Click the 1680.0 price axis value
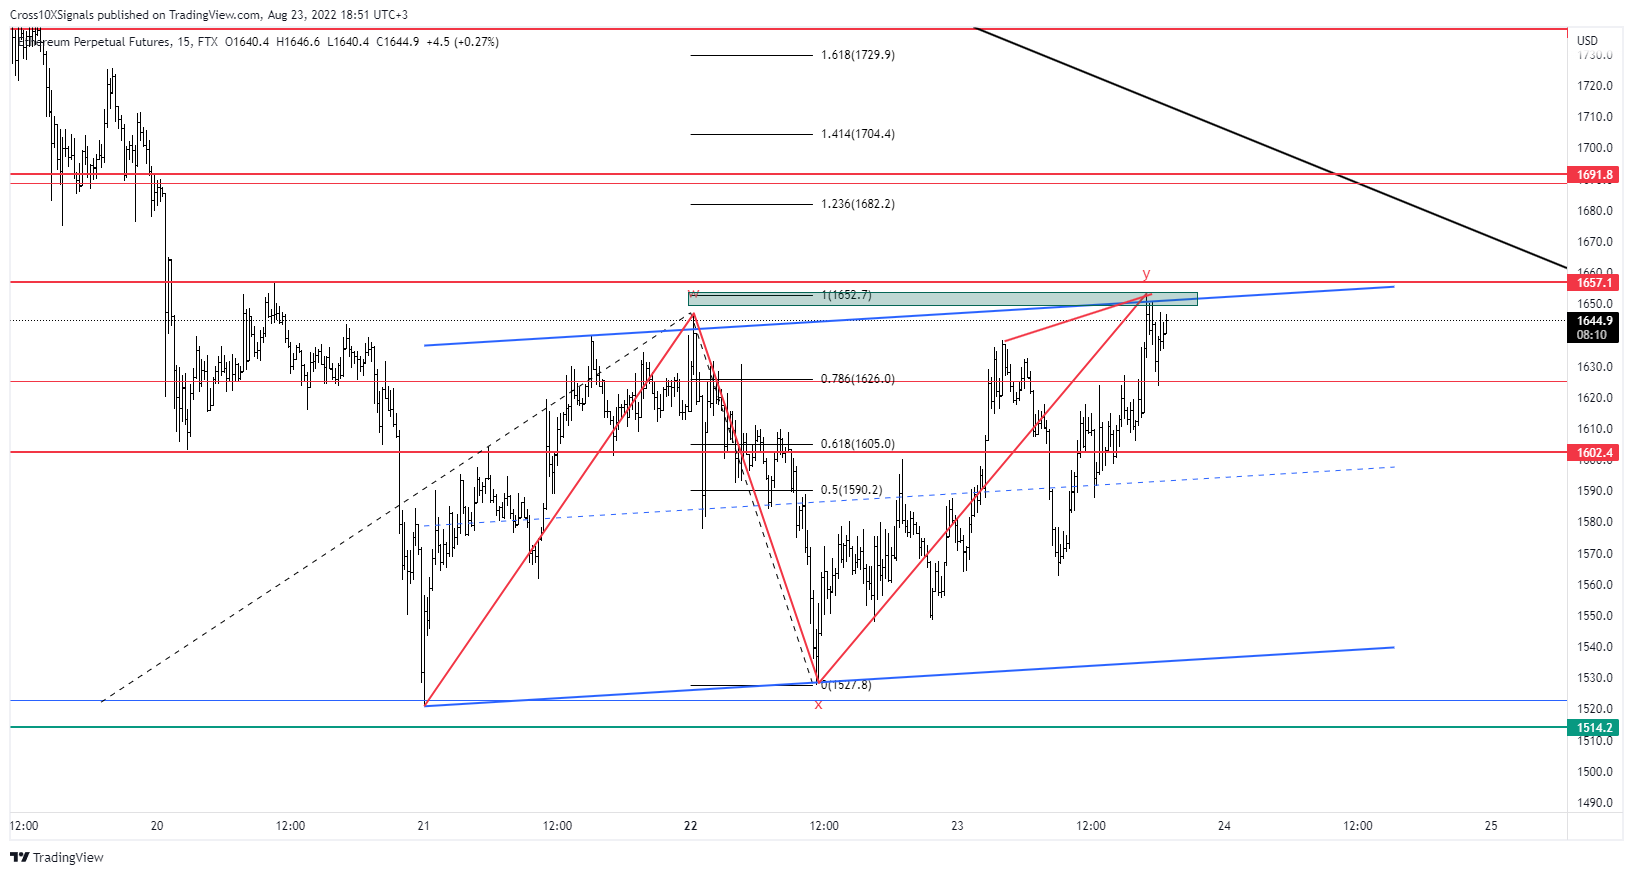Viewport: 1633px width, 875px height. (1595, 211)
